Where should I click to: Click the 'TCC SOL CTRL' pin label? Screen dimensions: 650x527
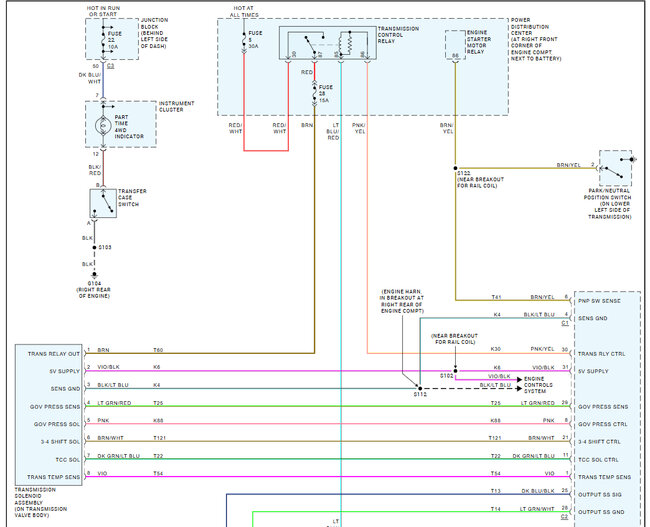pyautogui.click(x=598, y=459)
